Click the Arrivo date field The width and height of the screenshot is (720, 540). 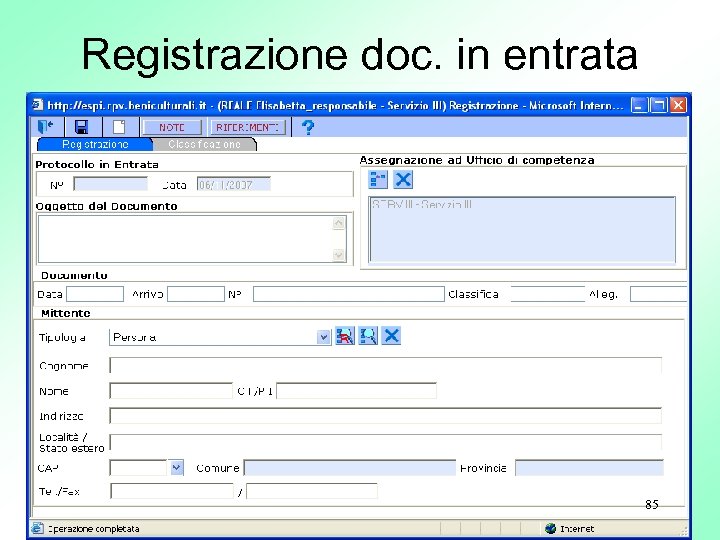pyautogui.click(x=196, y=294)
